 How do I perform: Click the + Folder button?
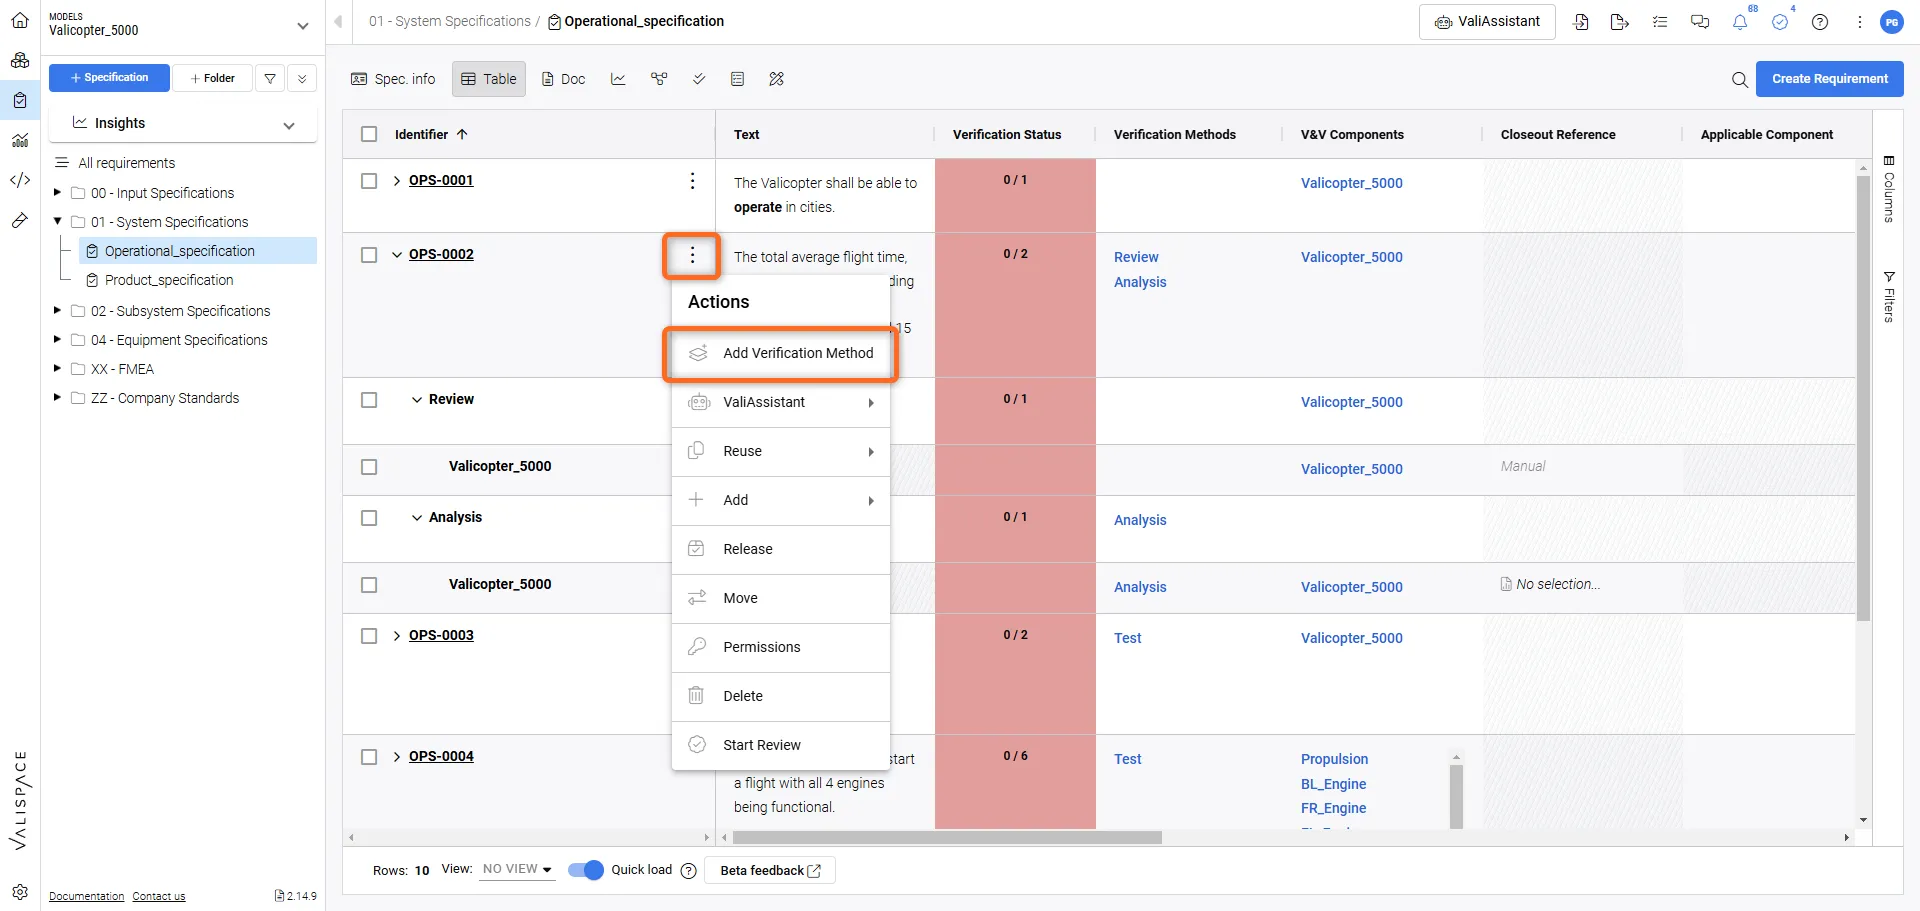pyautogui.click(x=212, y=78)
